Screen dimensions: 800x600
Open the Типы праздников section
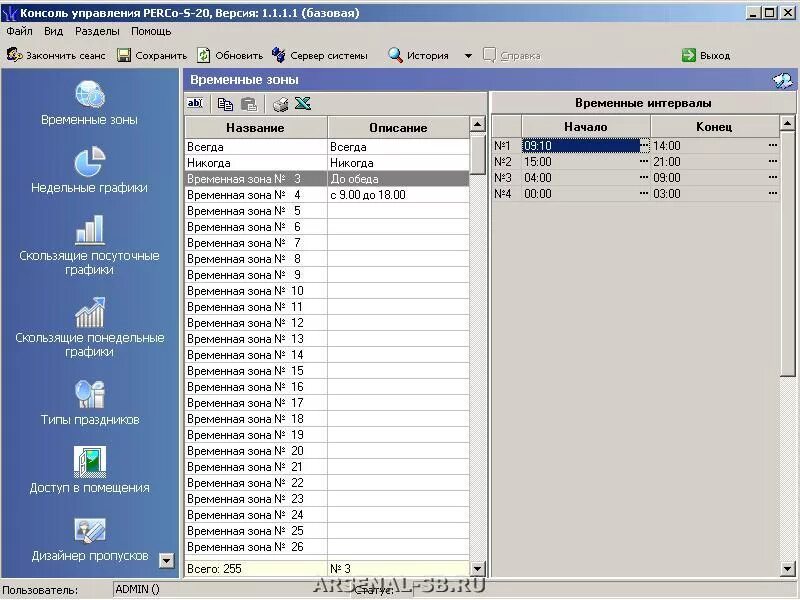[89, 402]
